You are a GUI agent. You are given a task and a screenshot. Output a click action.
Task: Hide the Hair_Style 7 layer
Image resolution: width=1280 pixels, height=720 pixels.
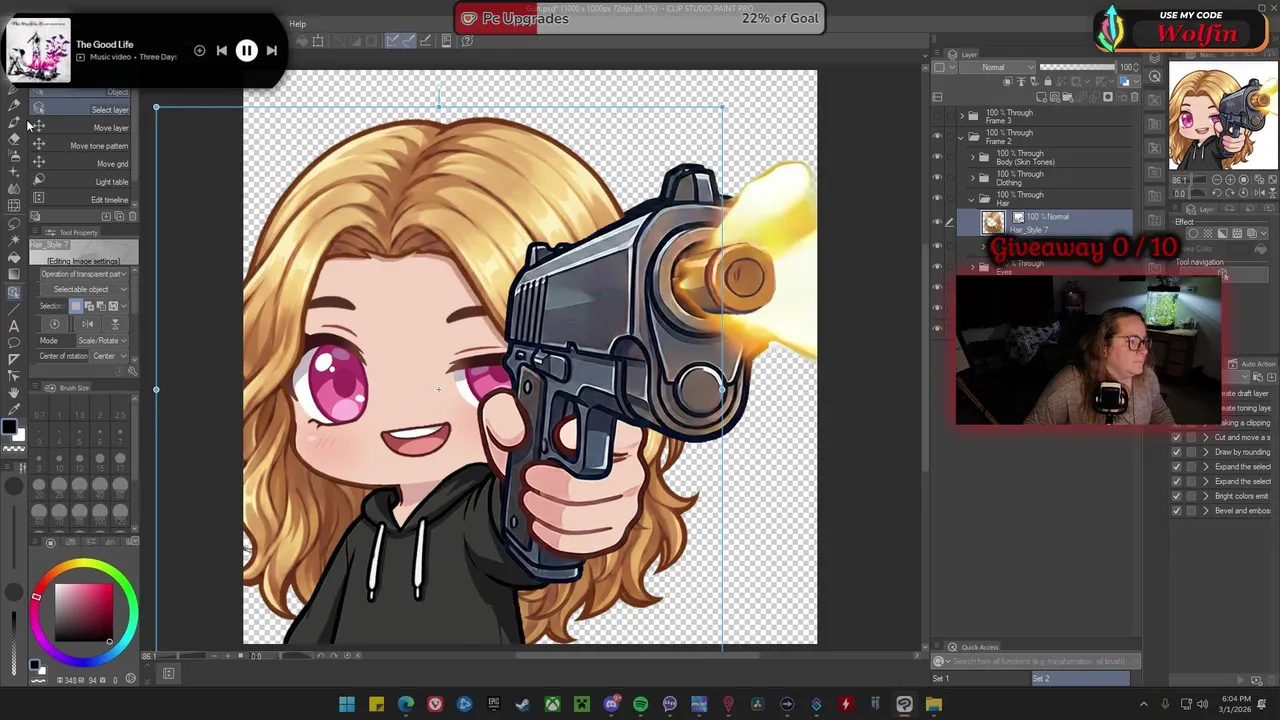click(x=937, y=222)
